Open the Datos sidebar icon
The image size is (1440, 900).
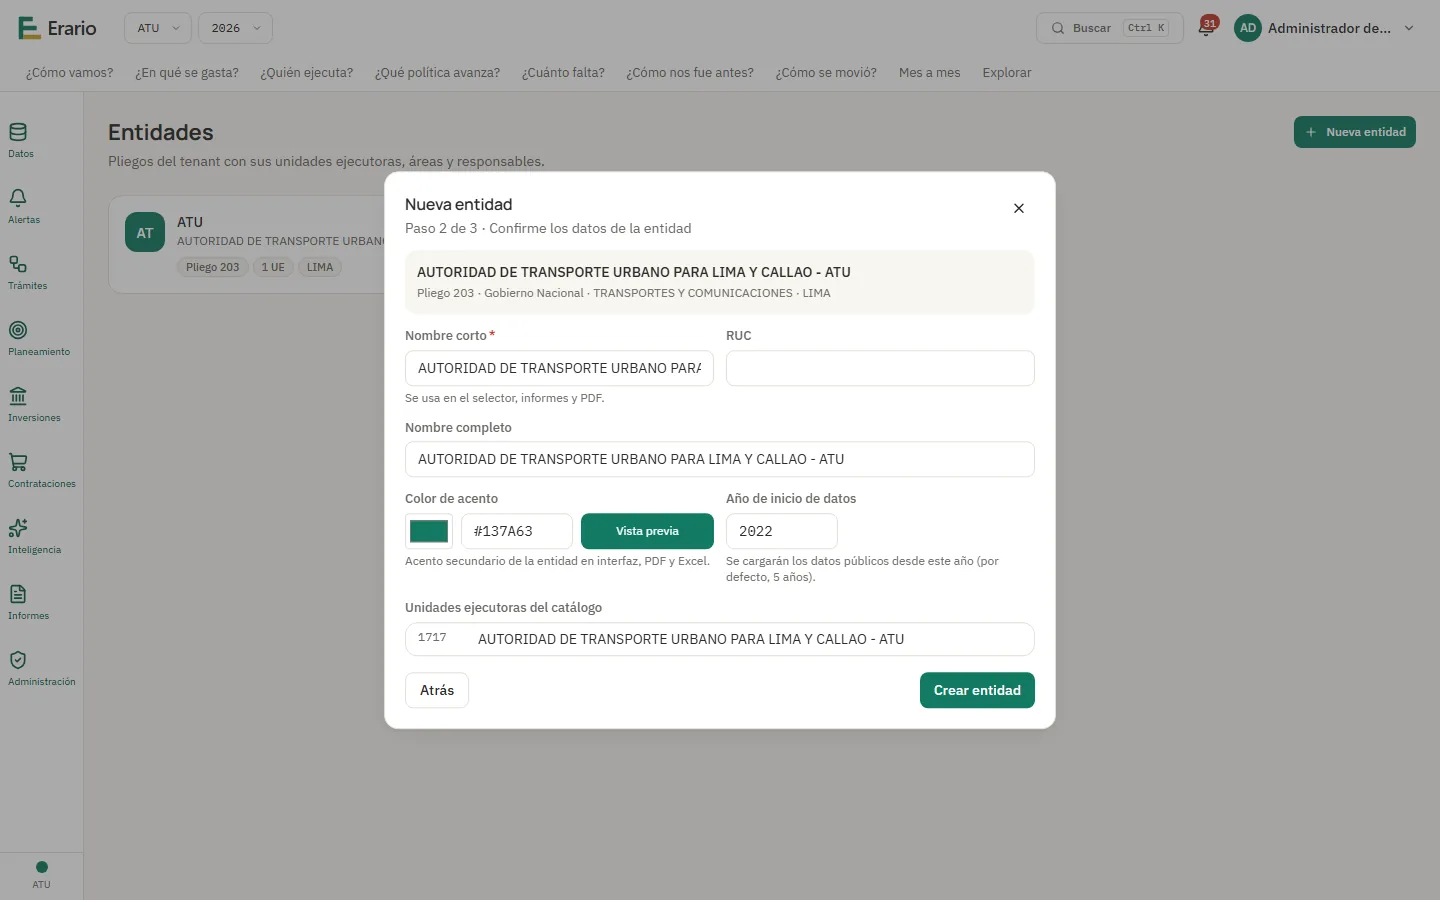tap(18, 132)
